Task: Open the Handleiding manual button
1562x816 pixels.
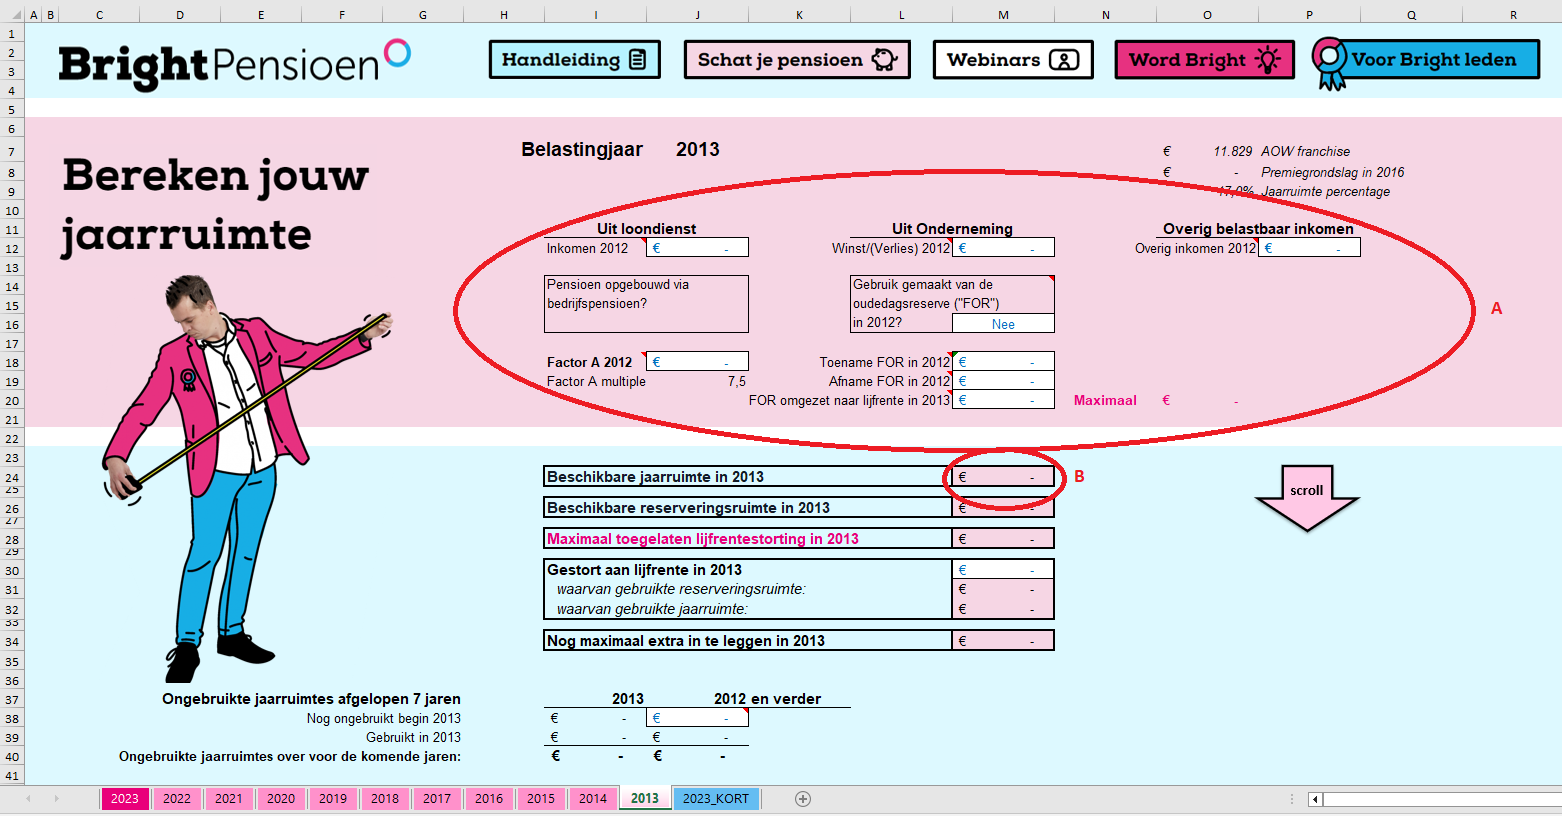Action: [575, 60]
